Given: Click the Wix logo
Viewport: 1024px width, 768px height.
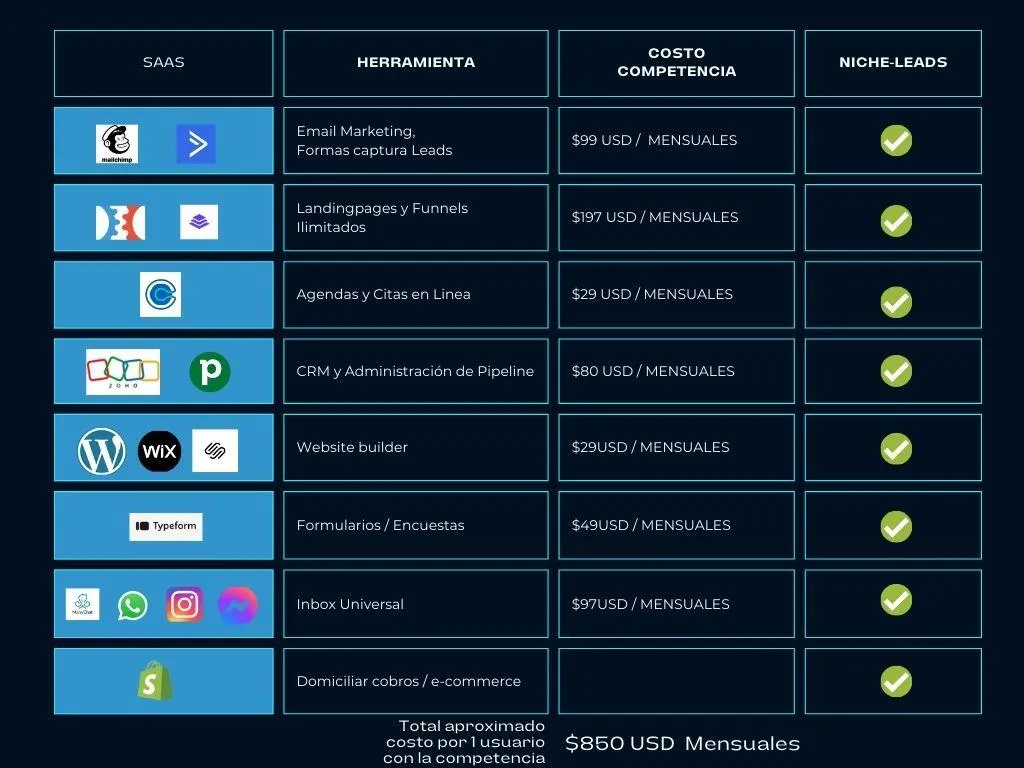Looking at the screenshot, I should 159,451.
